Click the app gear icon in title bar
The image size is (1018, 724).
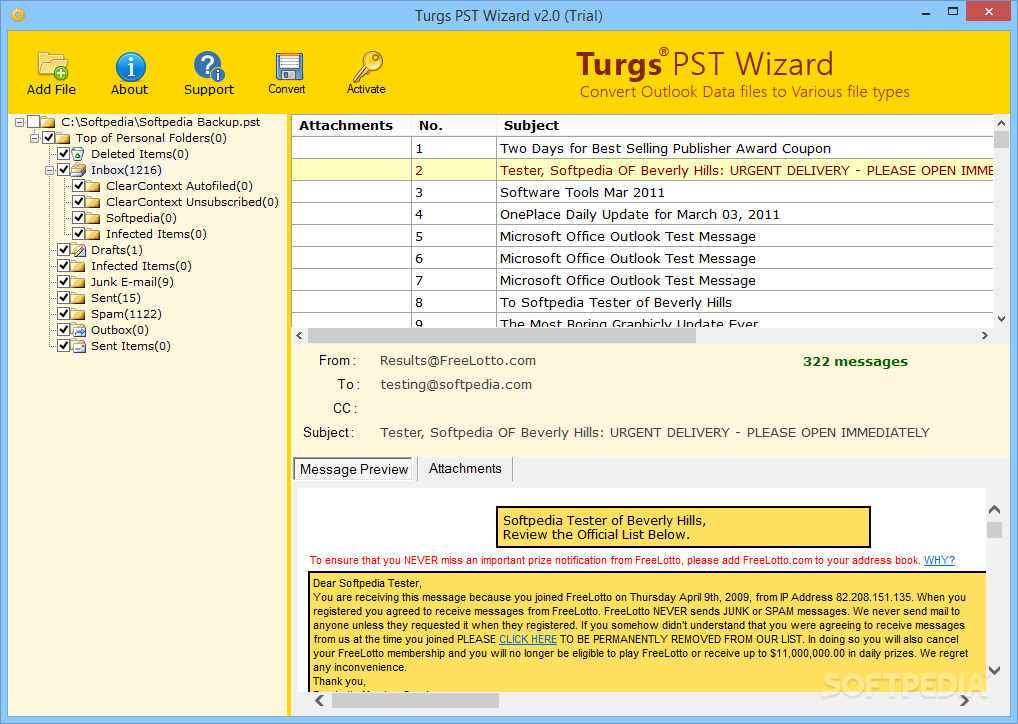(x=18, y=15)
